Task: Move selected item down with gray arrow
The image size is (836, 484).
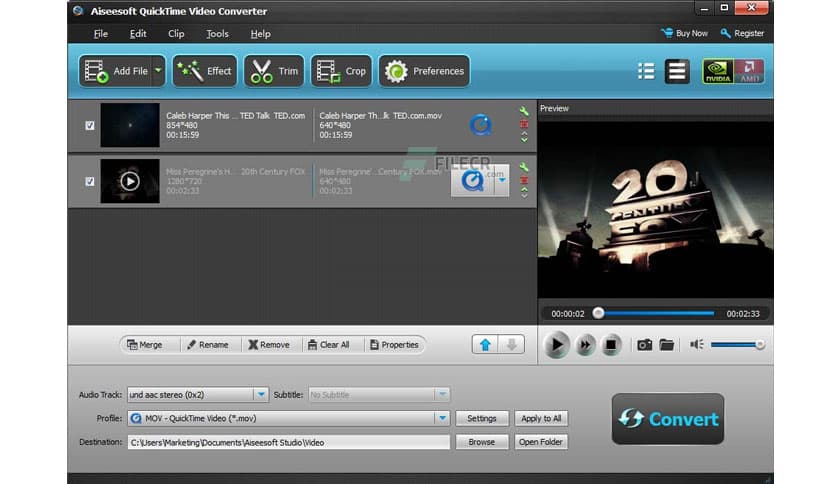Action: click(x=511, y=345)
